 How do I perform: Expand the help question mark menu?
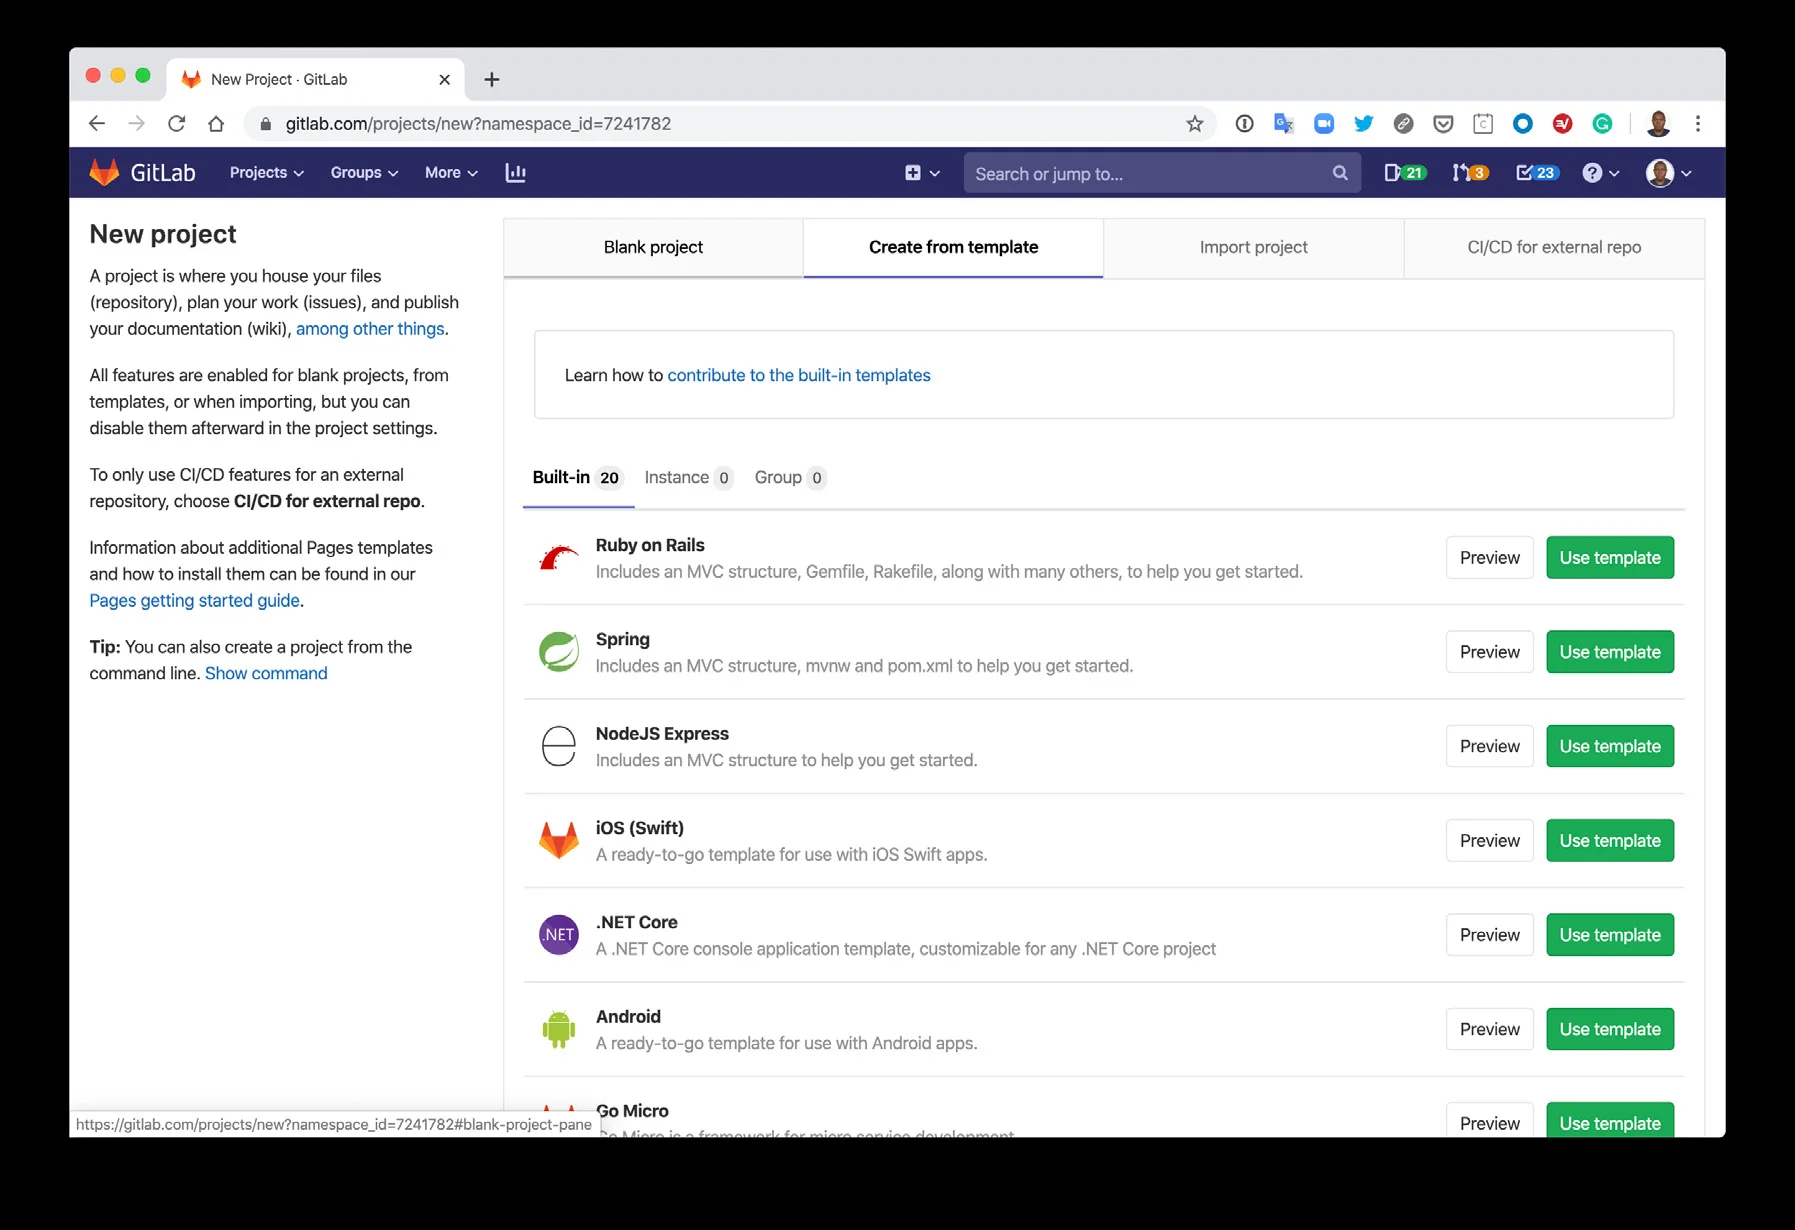pyautogui.click(x=1600, y=173)
